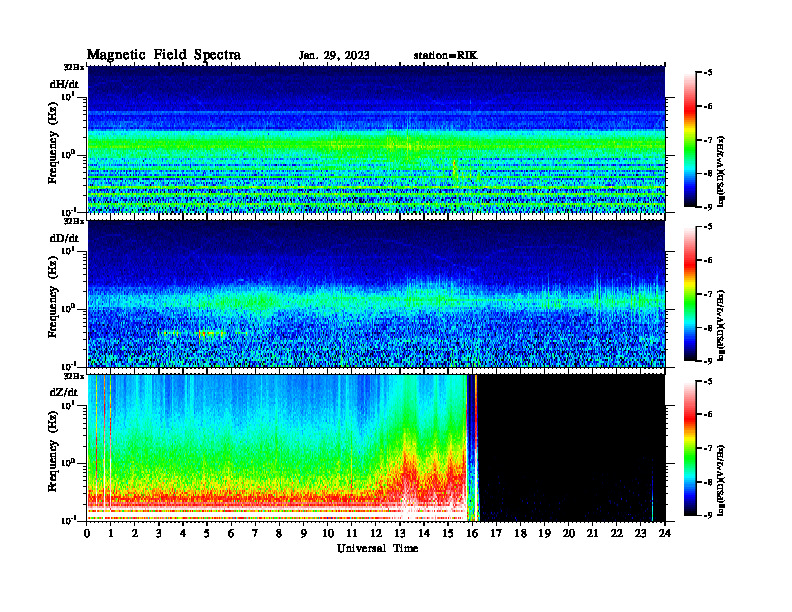This screenshot has width=792, height=612.
Task: Select the dZ/dt panel label
Action: pyautogui.click(x=64, y=392)
